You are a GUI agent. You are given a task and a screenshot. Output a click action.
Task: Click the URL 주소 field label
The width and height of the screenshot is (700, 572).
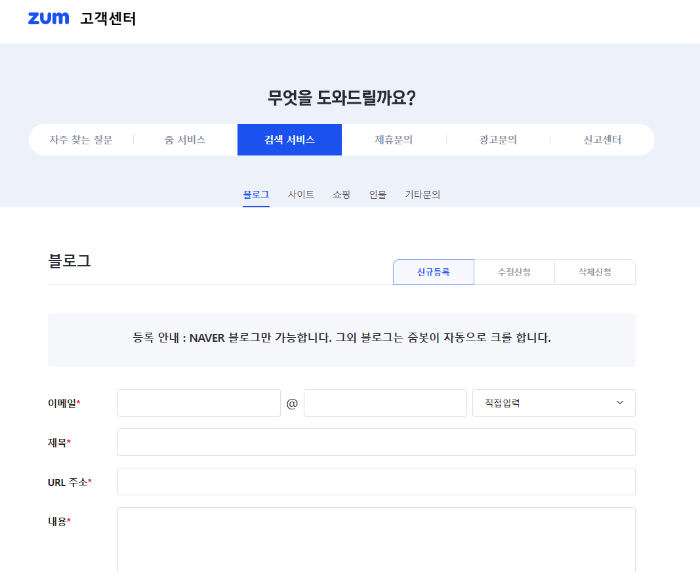coord(70,482)
